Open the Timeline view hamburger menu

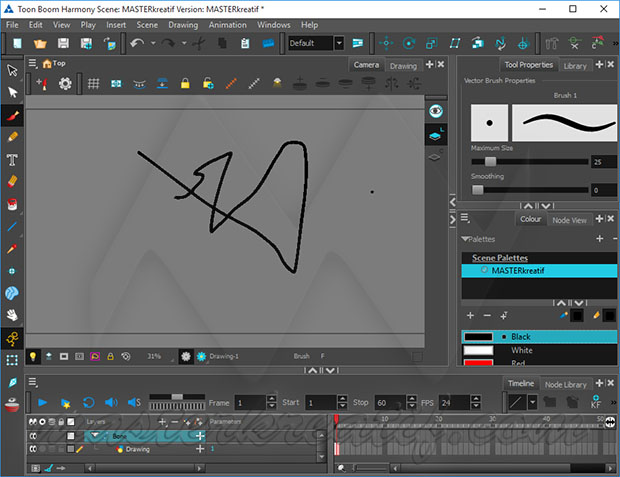(x=33, y=382)
